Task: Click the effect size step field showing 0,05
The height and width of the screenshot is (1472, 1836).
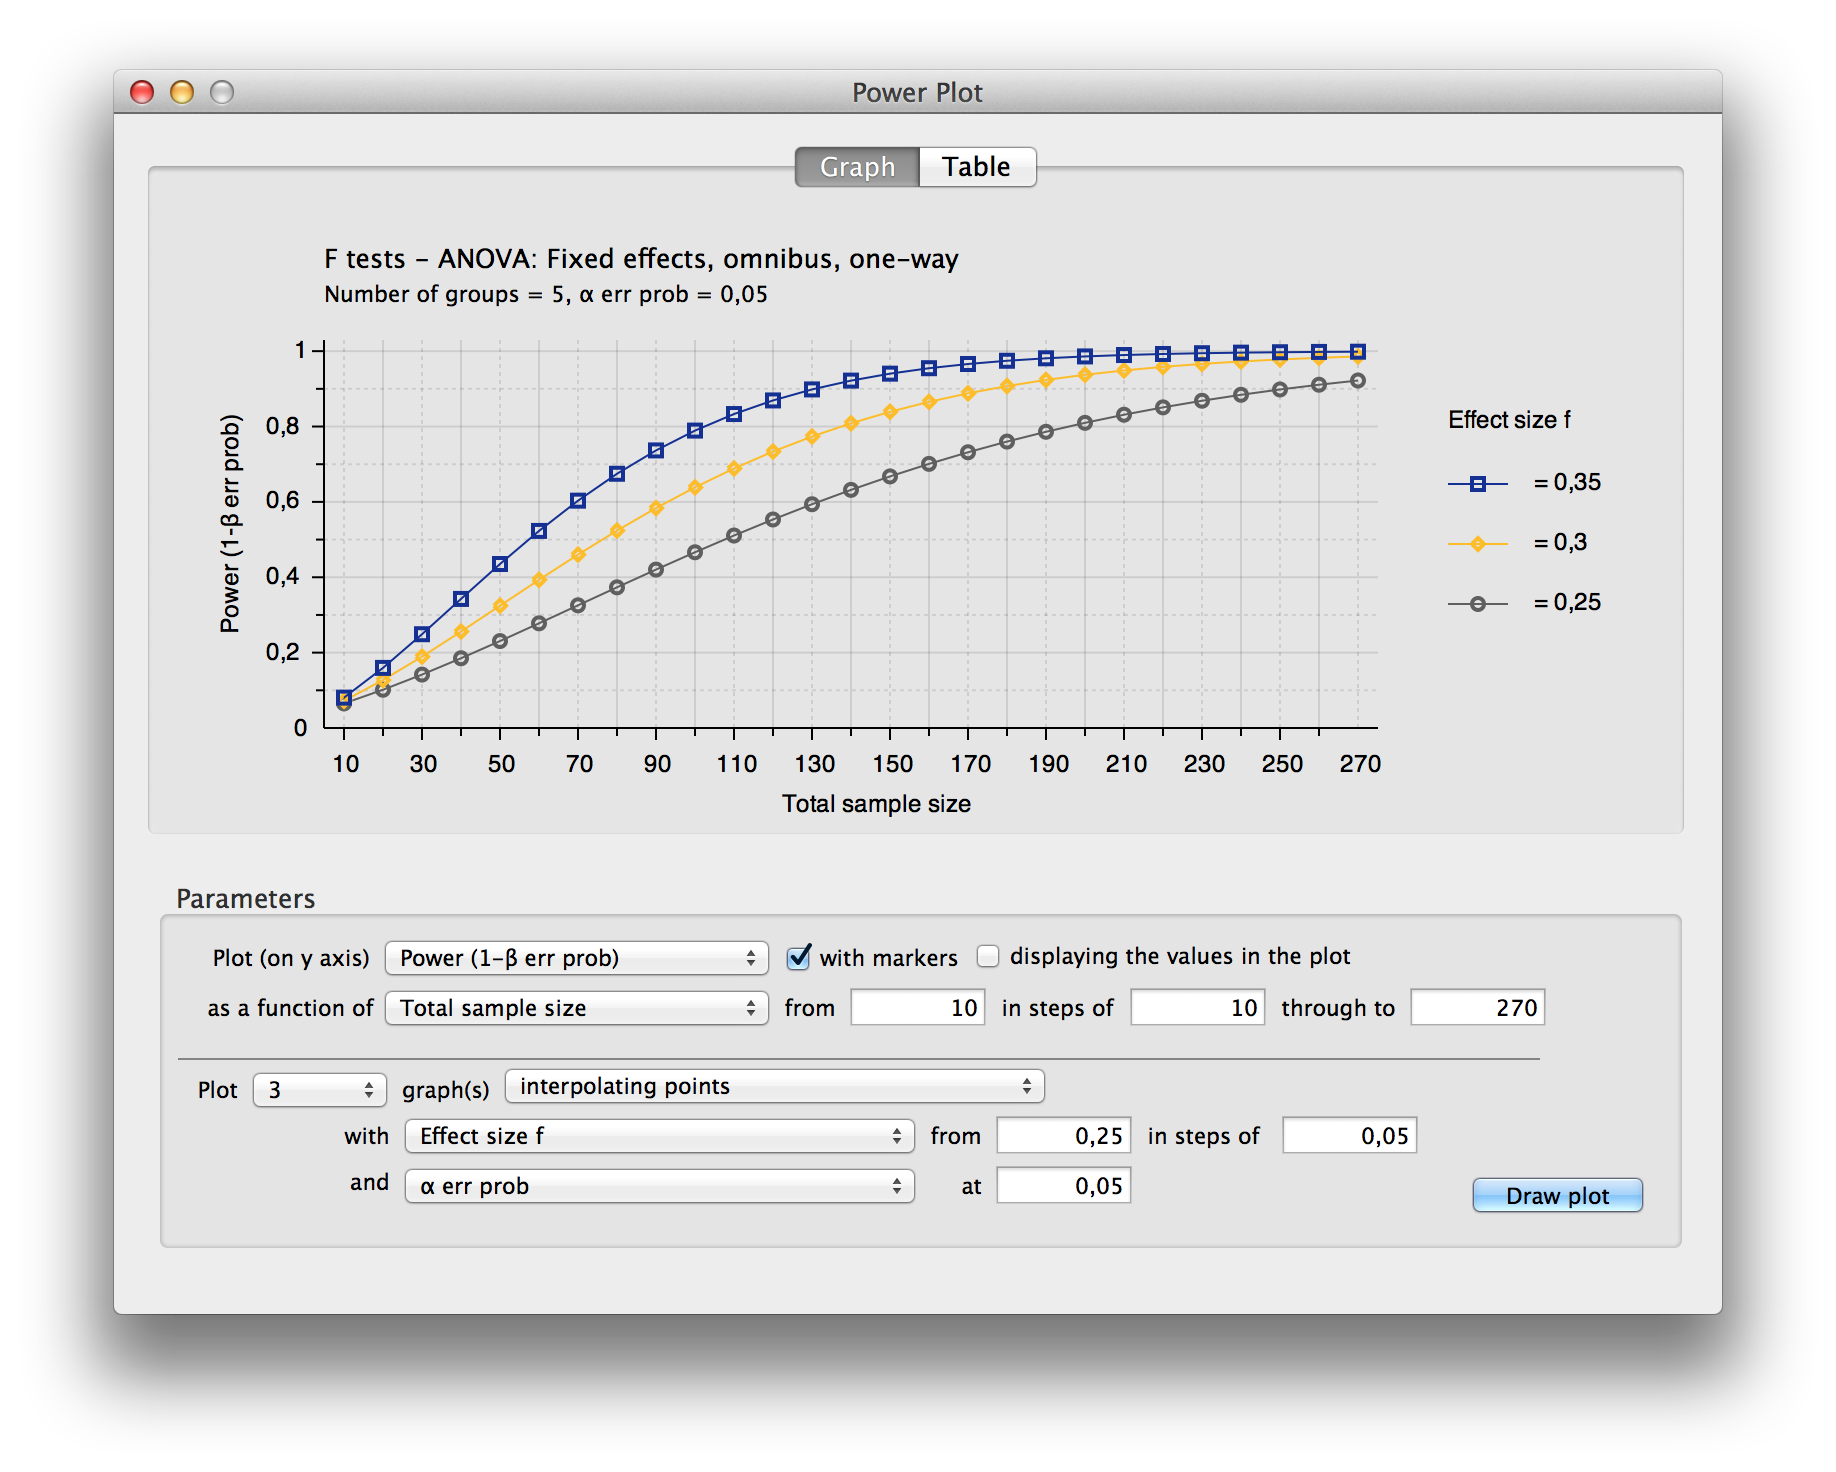Action: coord(1350,1135)
